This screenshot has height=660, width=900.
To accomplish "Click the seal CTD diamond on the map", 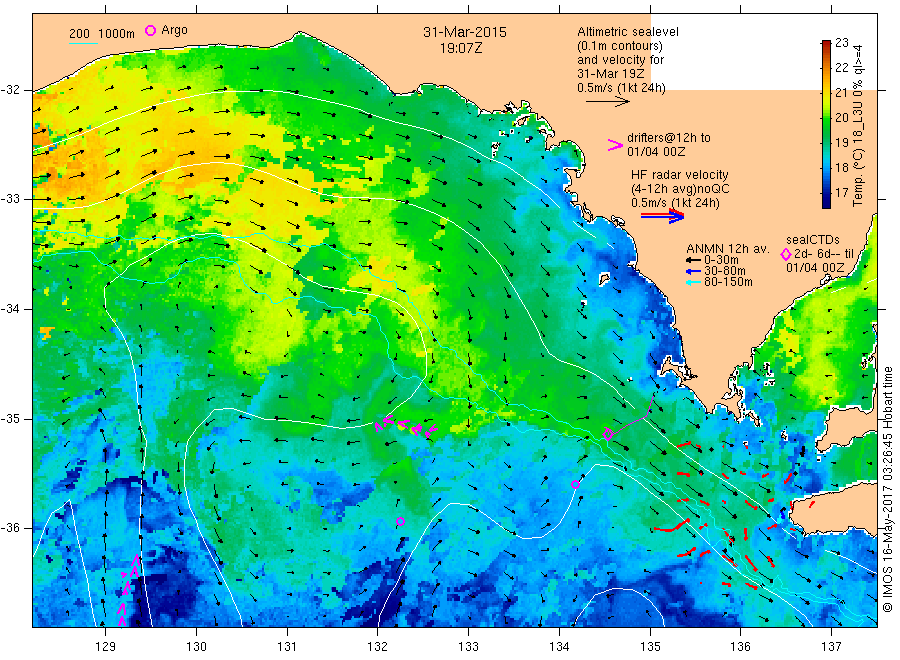I will pos(608,434).
